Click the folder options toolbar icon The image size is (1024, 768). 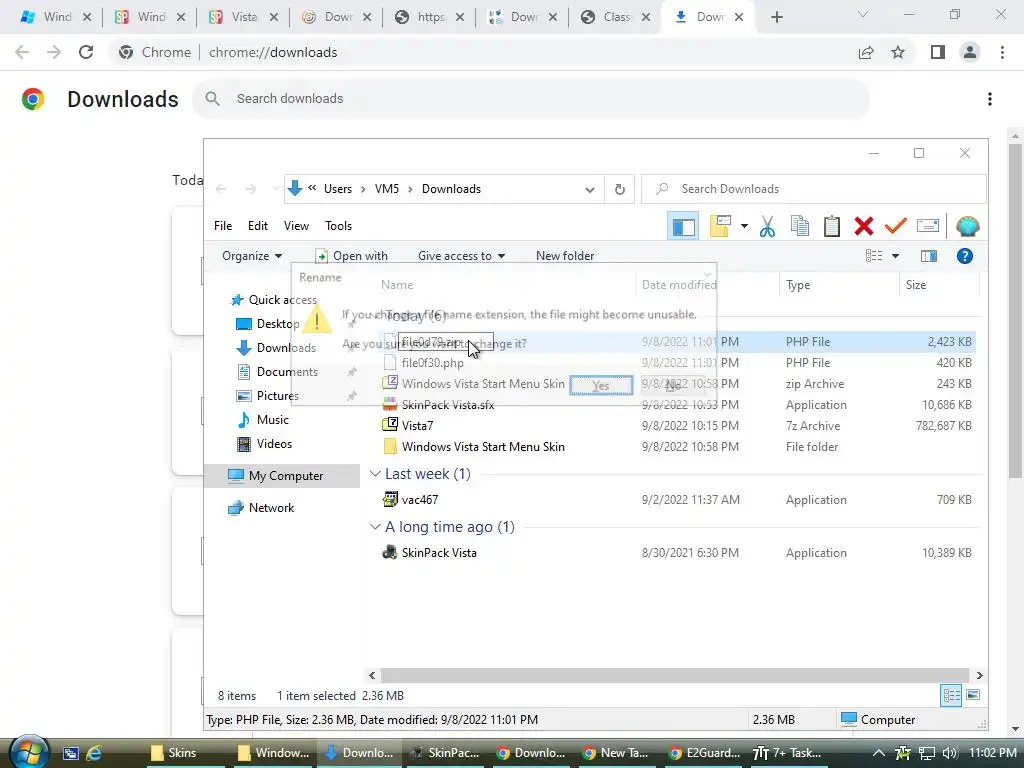[x=720, y=226]
